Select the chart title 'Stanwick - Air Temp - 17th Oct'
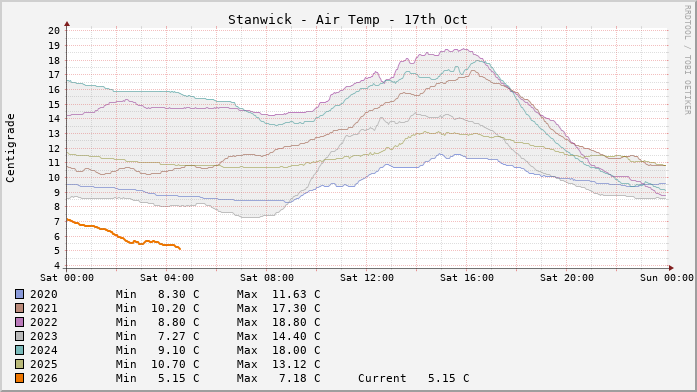 (x=348, y=20)
